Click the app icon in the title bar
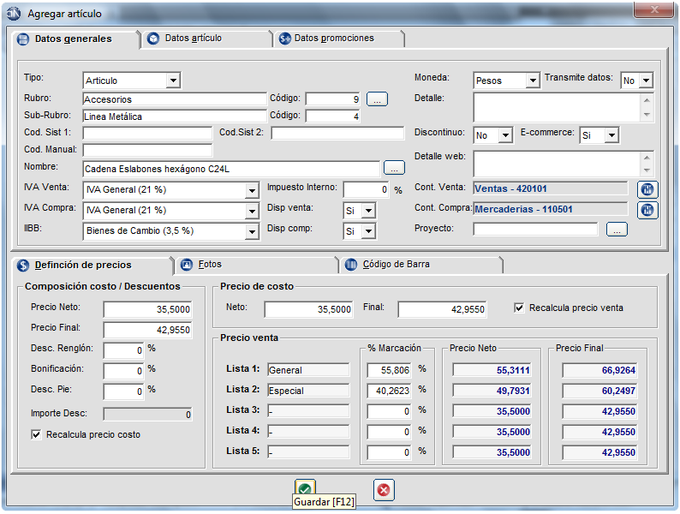The width and height of the screenshot is (680, 514). point(13,13)
